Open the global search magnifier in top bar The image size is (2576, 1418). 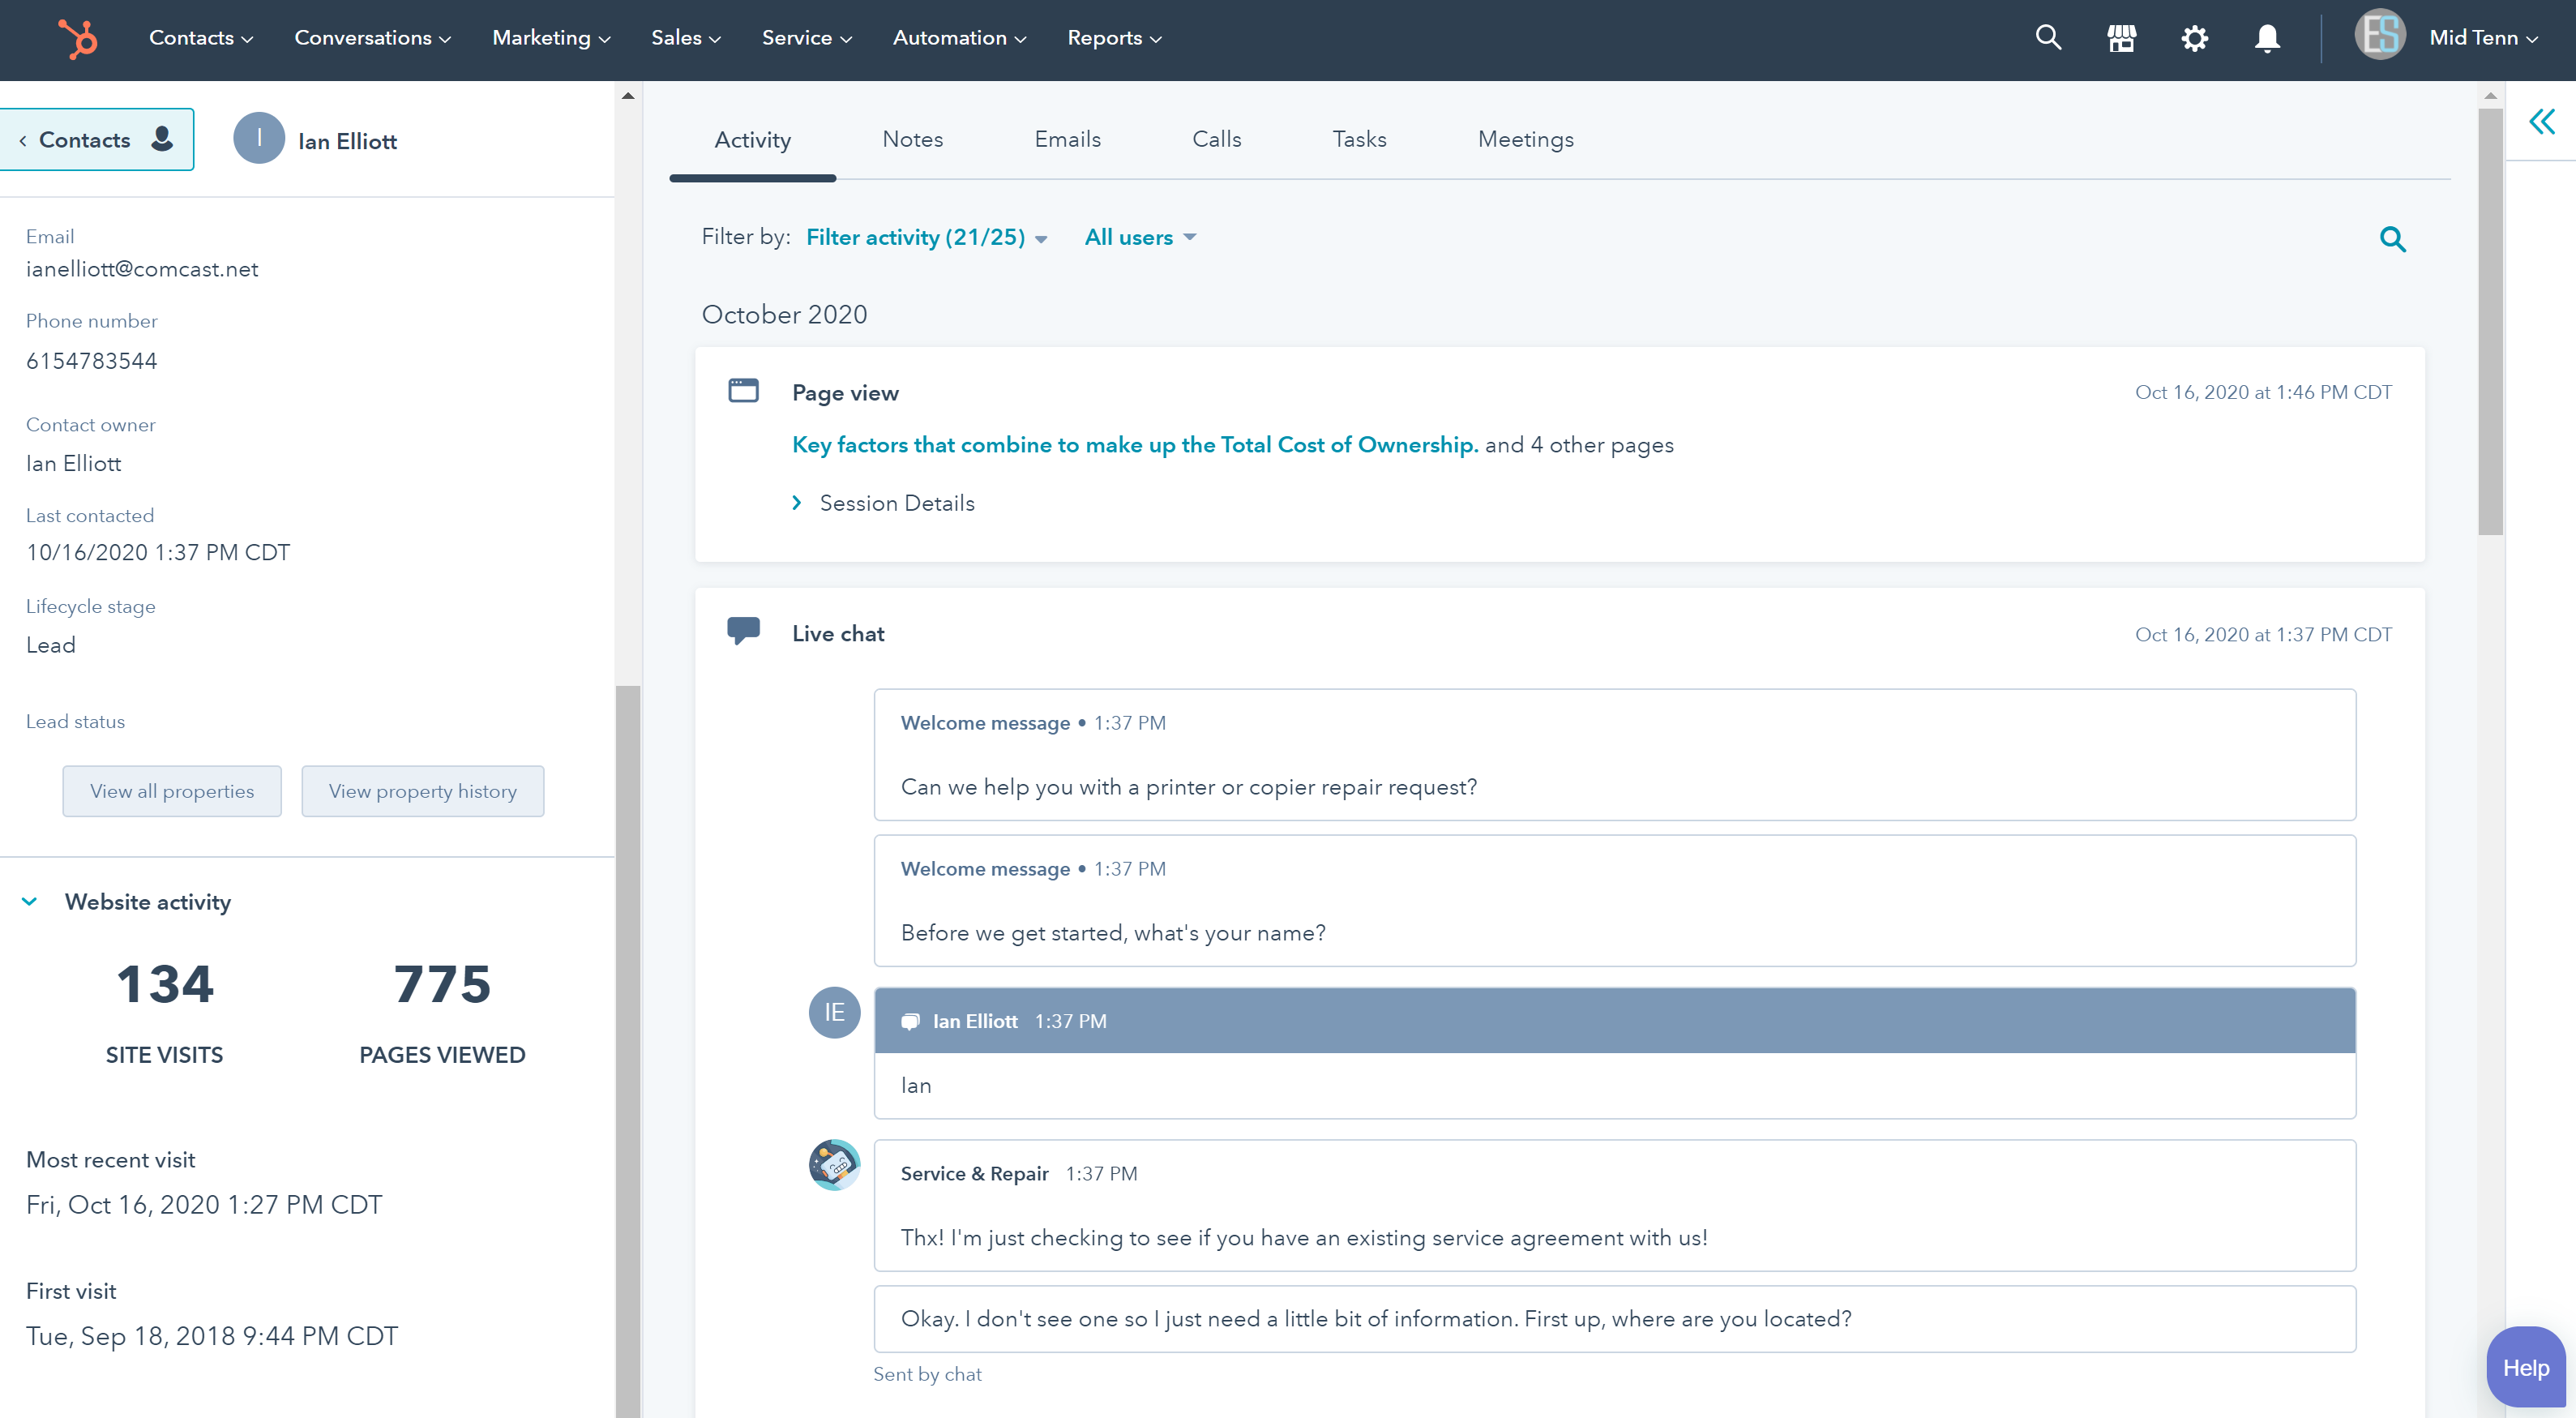point(2048,38)
